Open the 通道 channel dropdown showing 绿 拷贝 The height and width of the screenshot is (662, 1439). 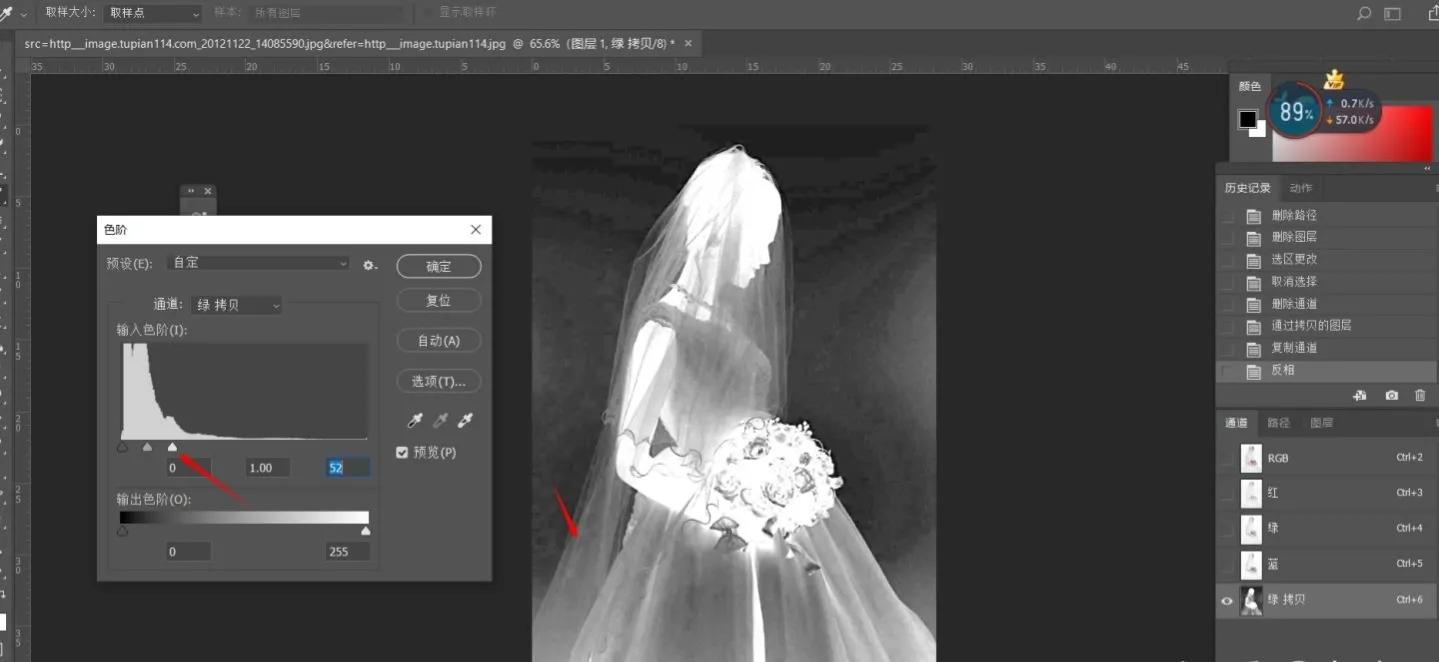coord(236,305)
